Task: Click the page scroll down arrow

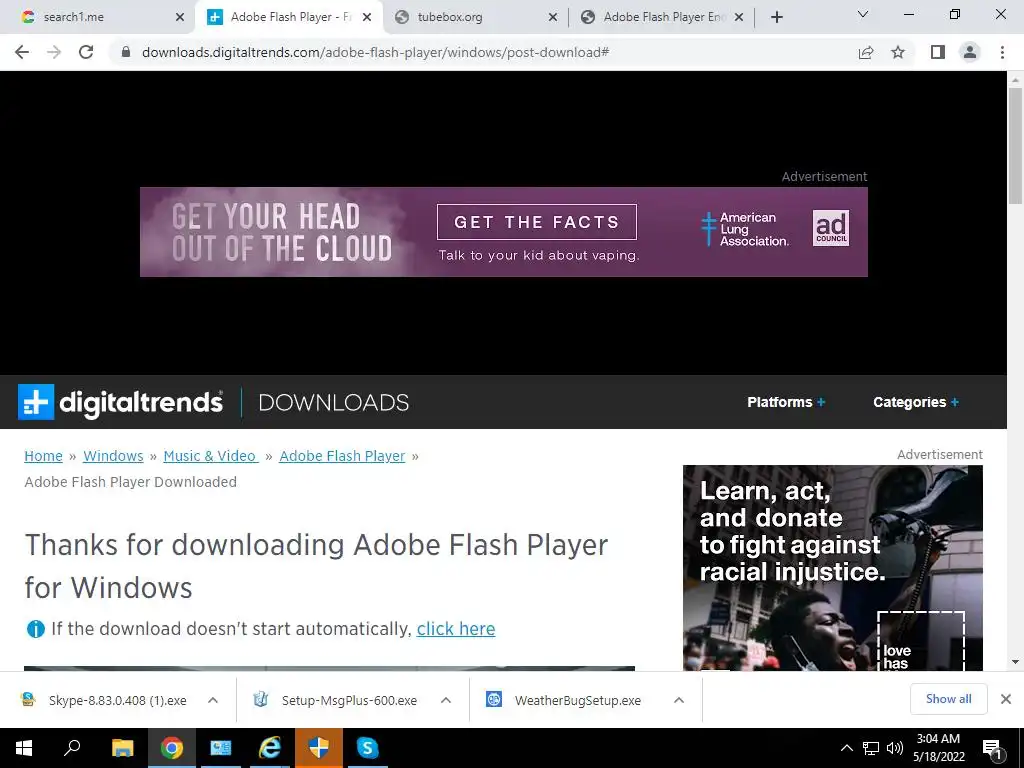Action: (1015, 662)
